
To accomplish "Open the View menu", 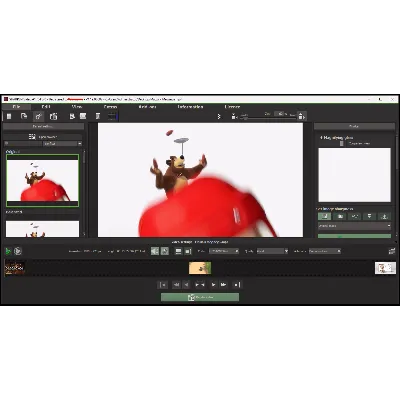I will (77, 107).
